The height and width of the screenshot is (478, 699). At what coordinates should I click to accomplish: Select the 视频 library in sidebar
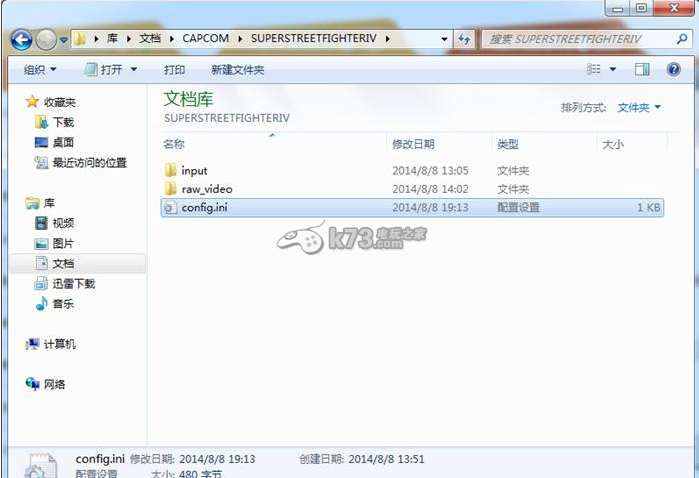62,223
